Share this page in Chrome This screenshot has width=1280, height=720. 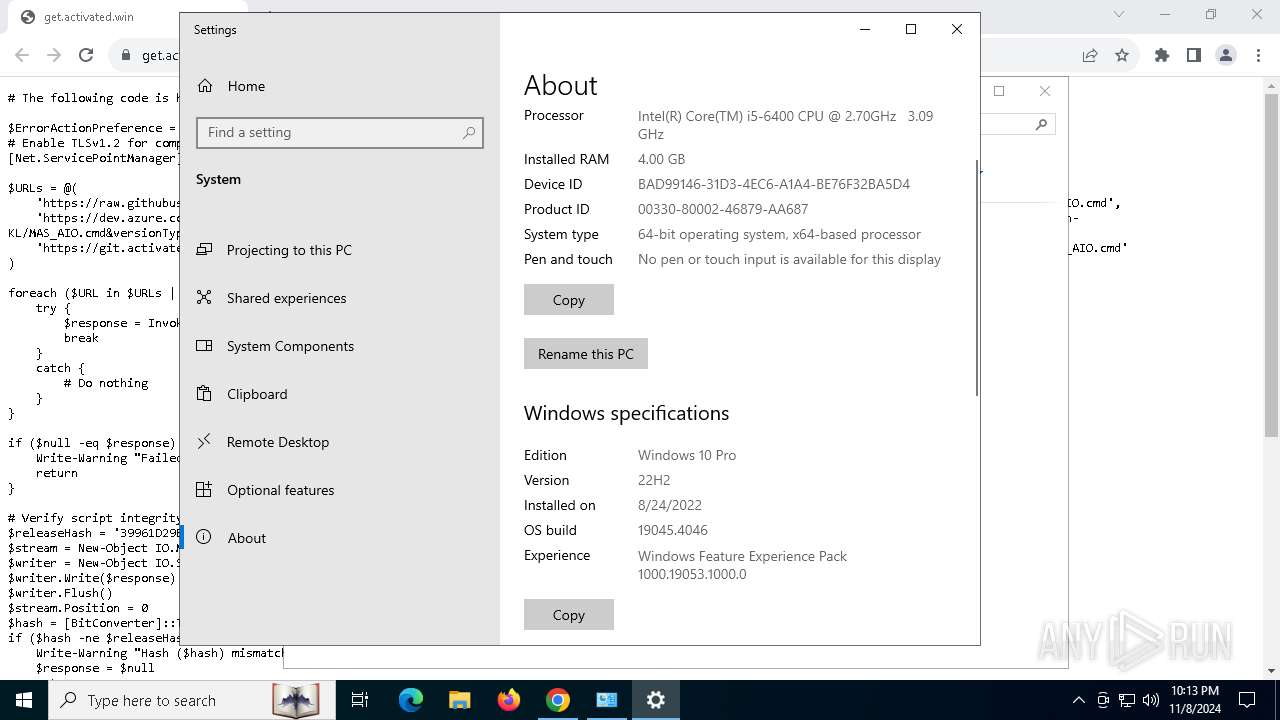tap(1090, 55)
